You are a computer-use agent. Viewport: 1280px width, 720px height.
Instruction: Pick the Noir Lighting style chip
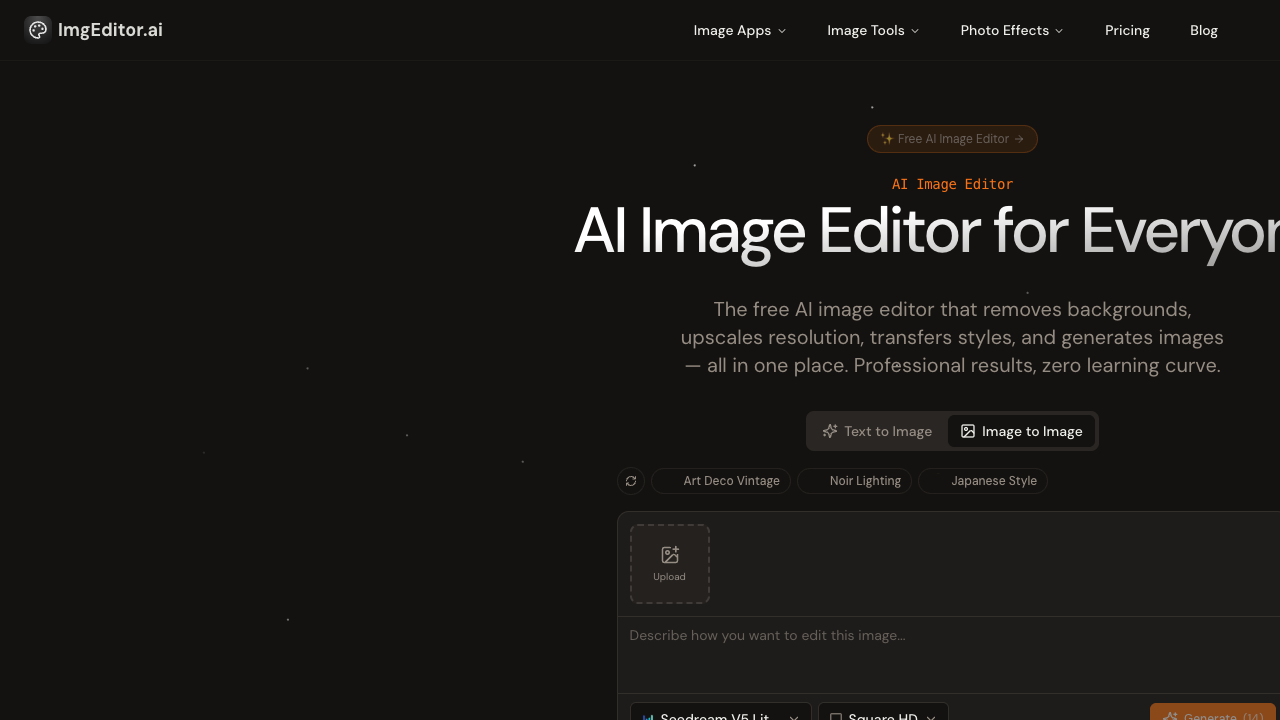(855, 481)
